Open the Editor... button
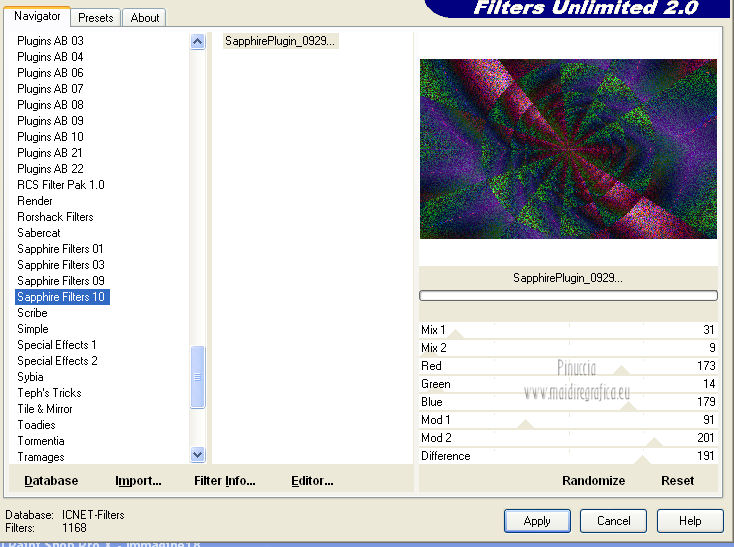Viewport: 734px width, 547px height. point(312,481)
